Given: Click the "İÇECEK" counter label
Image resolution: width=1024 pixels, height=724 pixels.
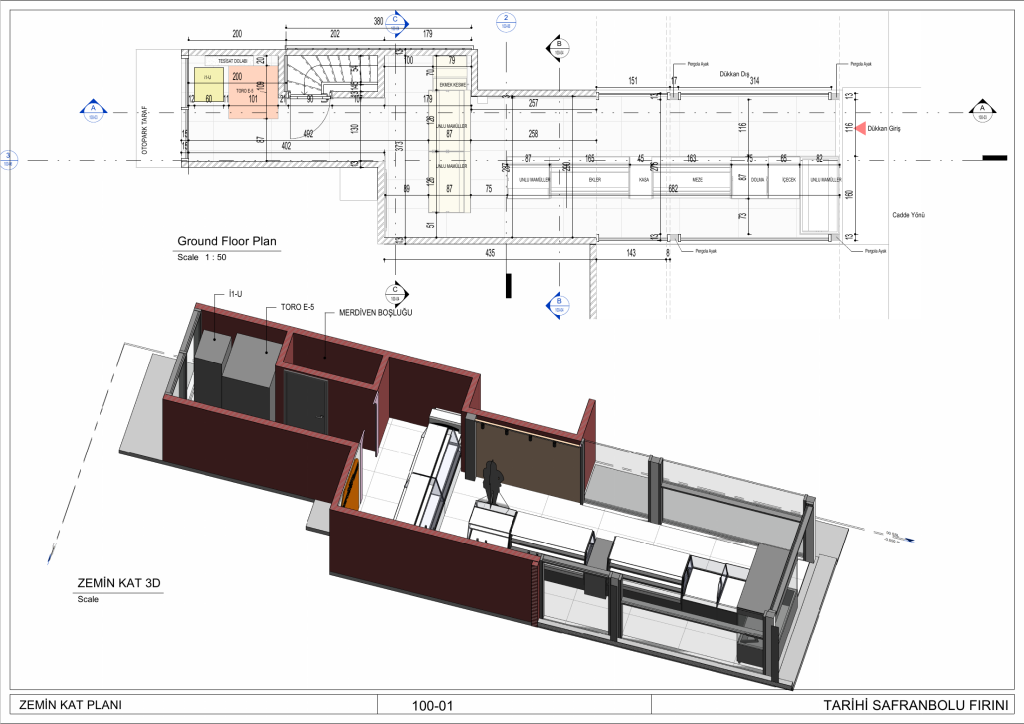Looking at the screenshot, I should pos(789,180).
